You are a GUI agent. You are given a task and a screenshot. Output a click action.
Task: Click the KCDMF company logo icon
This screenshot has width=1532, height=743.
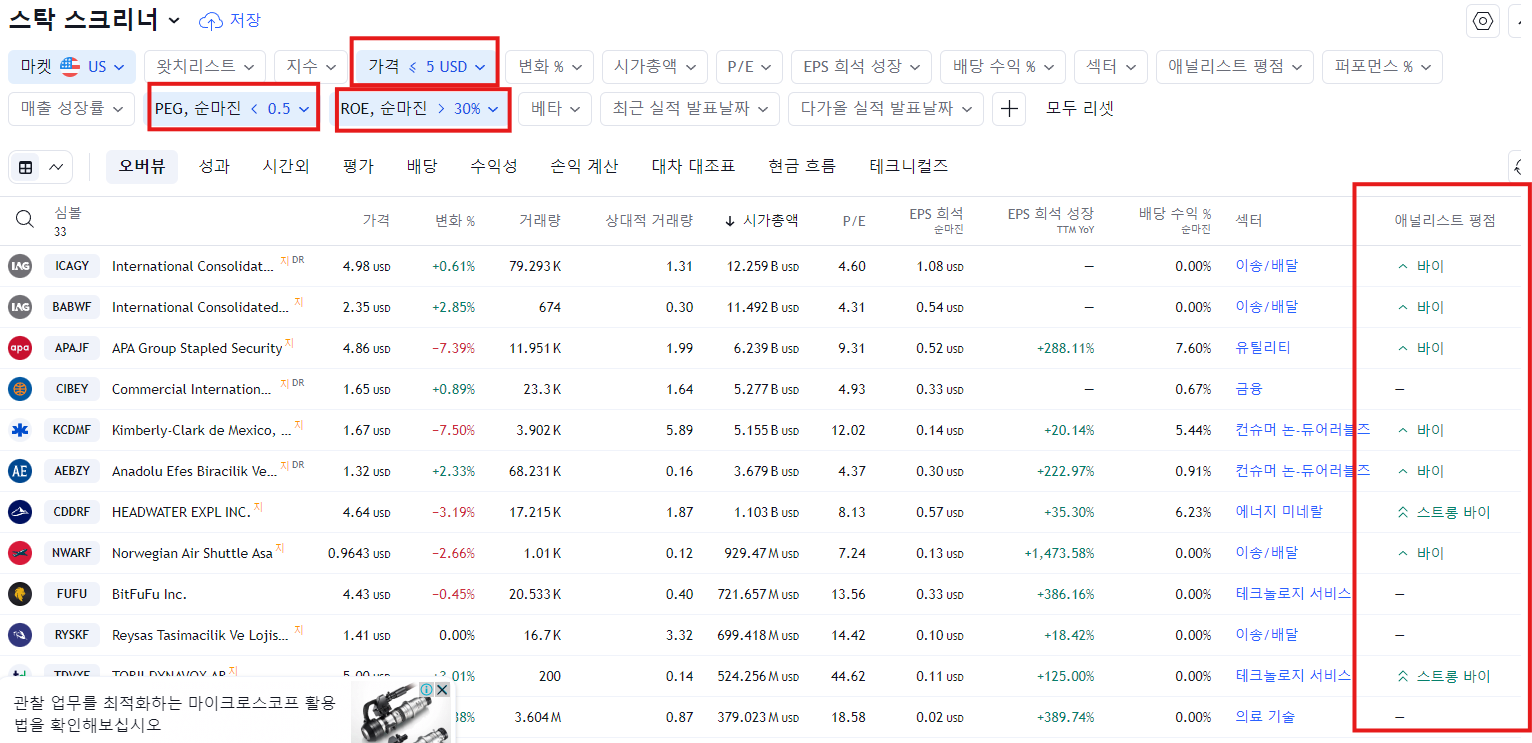point(20,430)
